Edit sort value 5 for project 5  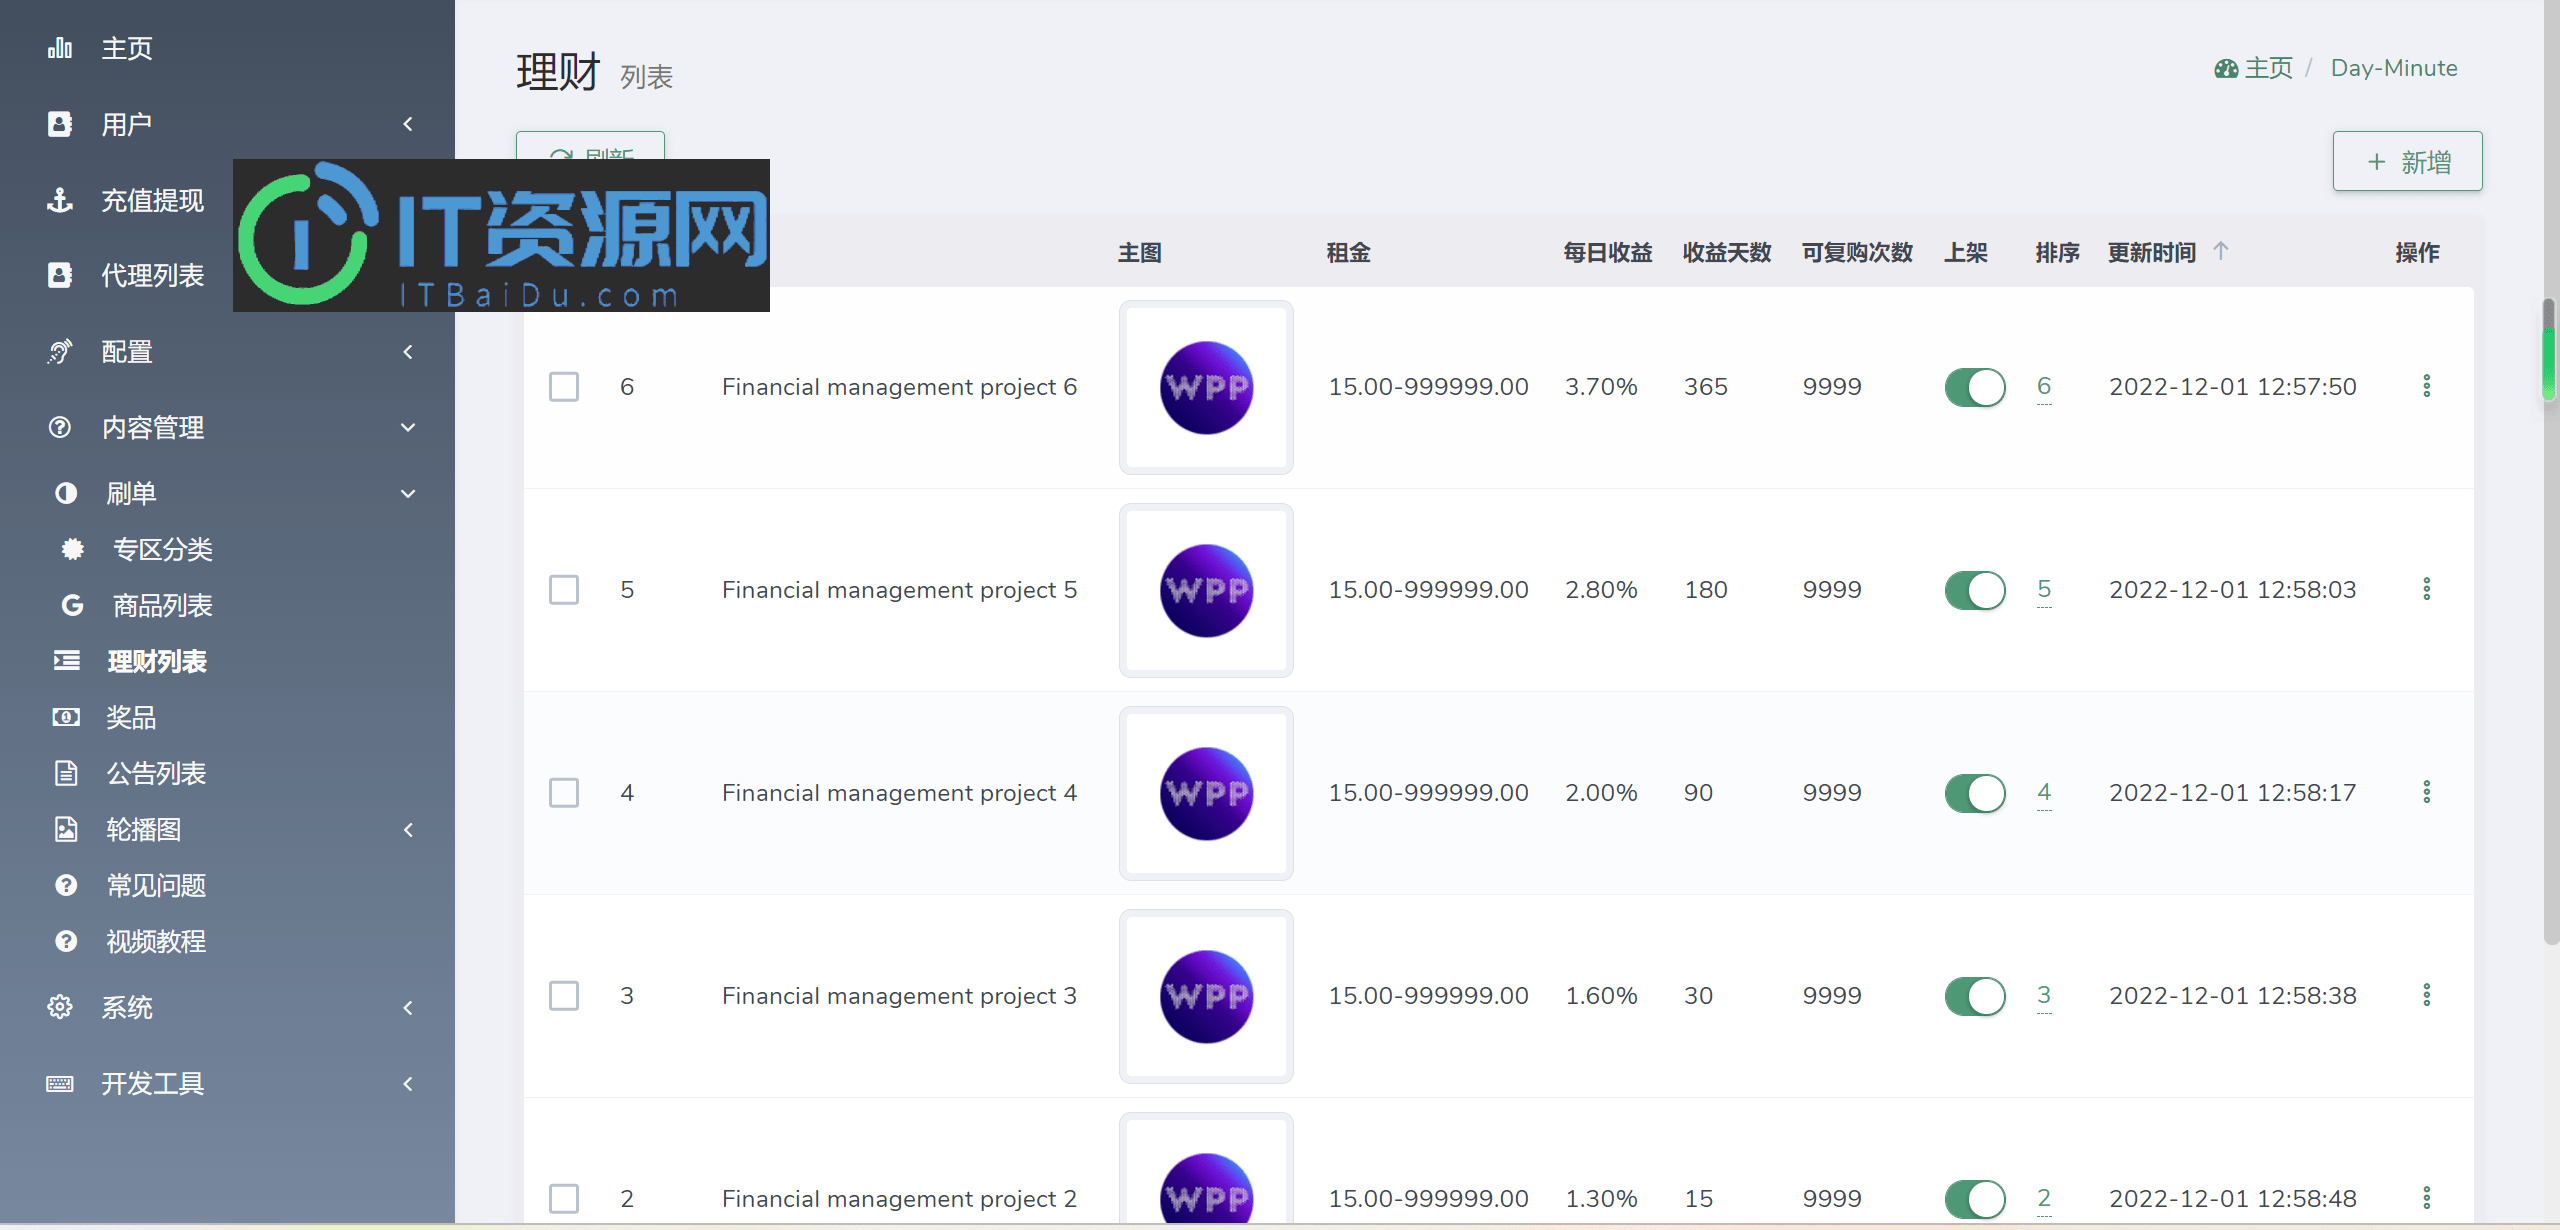(2044, 589)
